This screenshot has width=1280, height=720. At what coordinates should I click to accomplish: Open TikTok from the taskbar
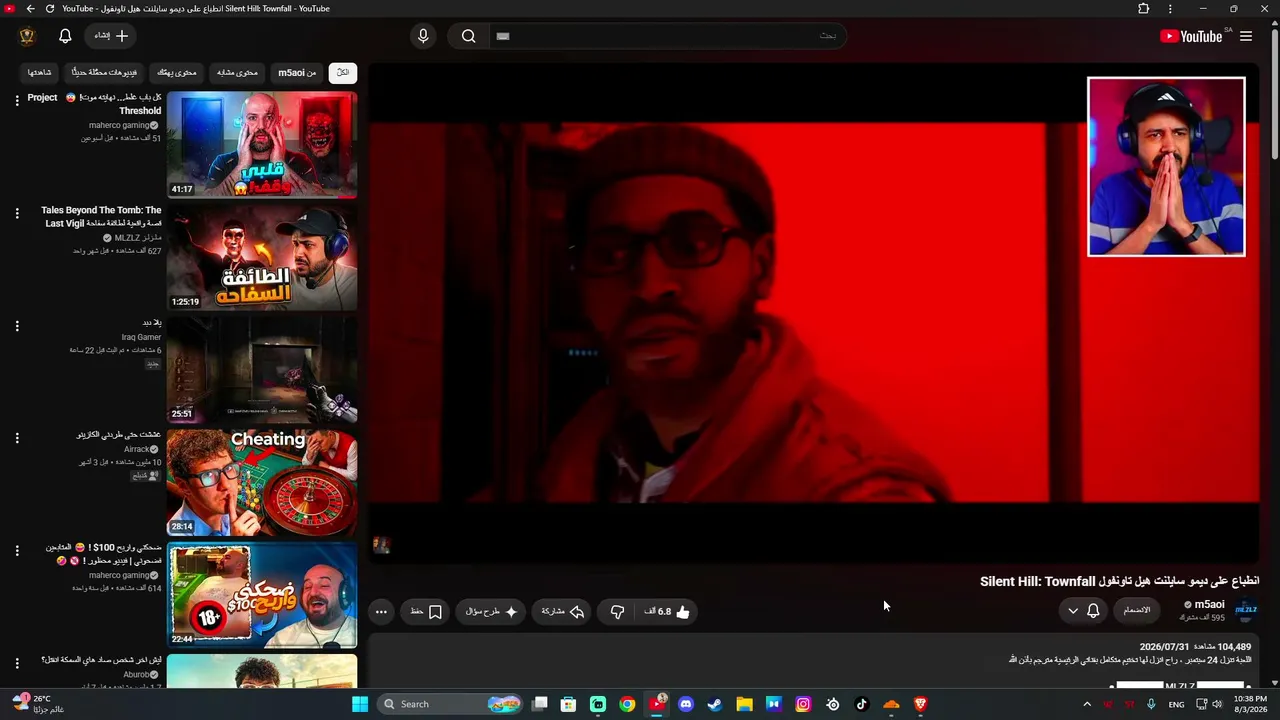(x=862, y=704)
